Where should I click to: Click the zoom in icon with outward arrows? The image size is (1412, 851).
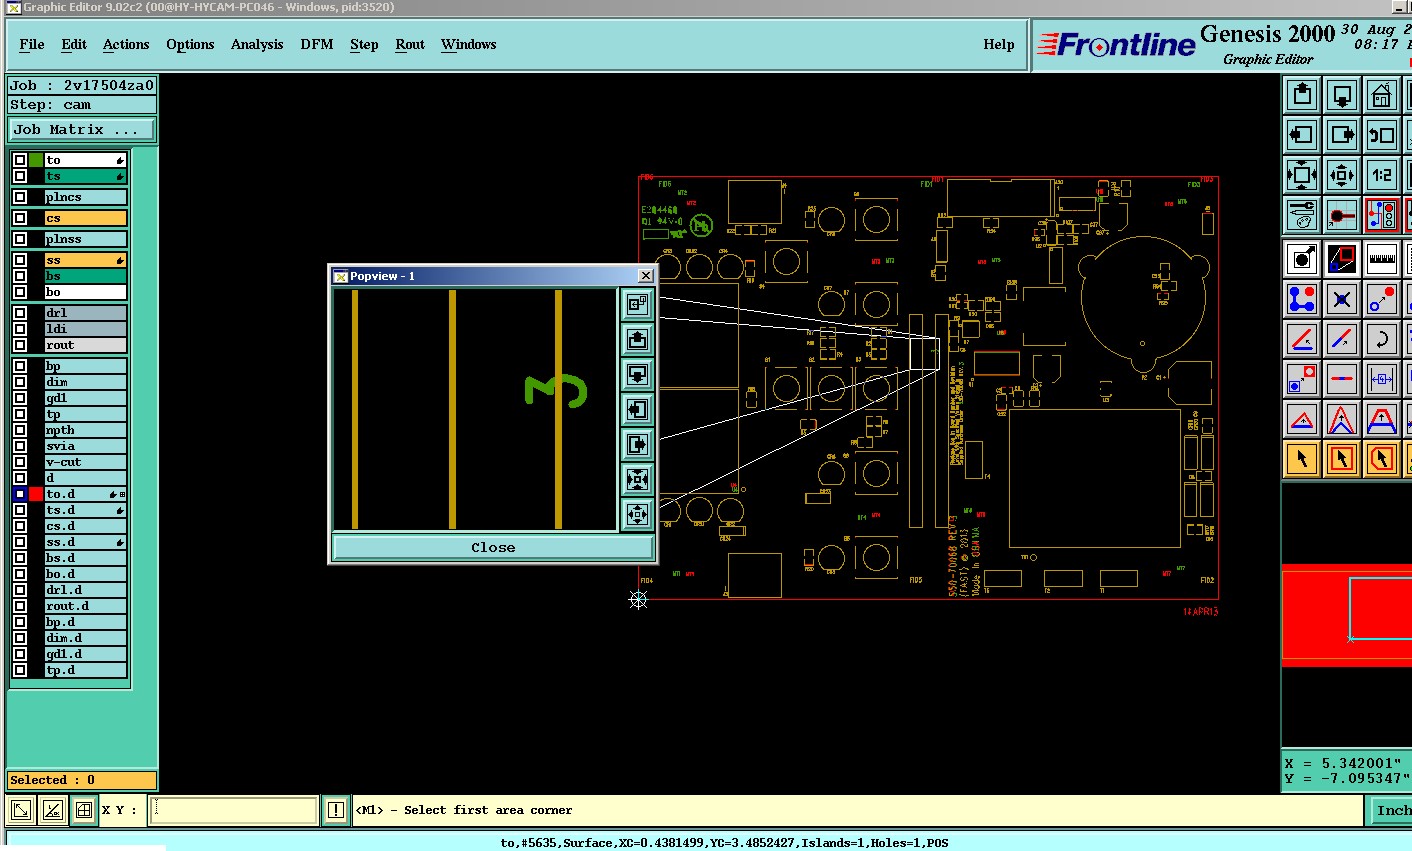[x=1302, y=175]
